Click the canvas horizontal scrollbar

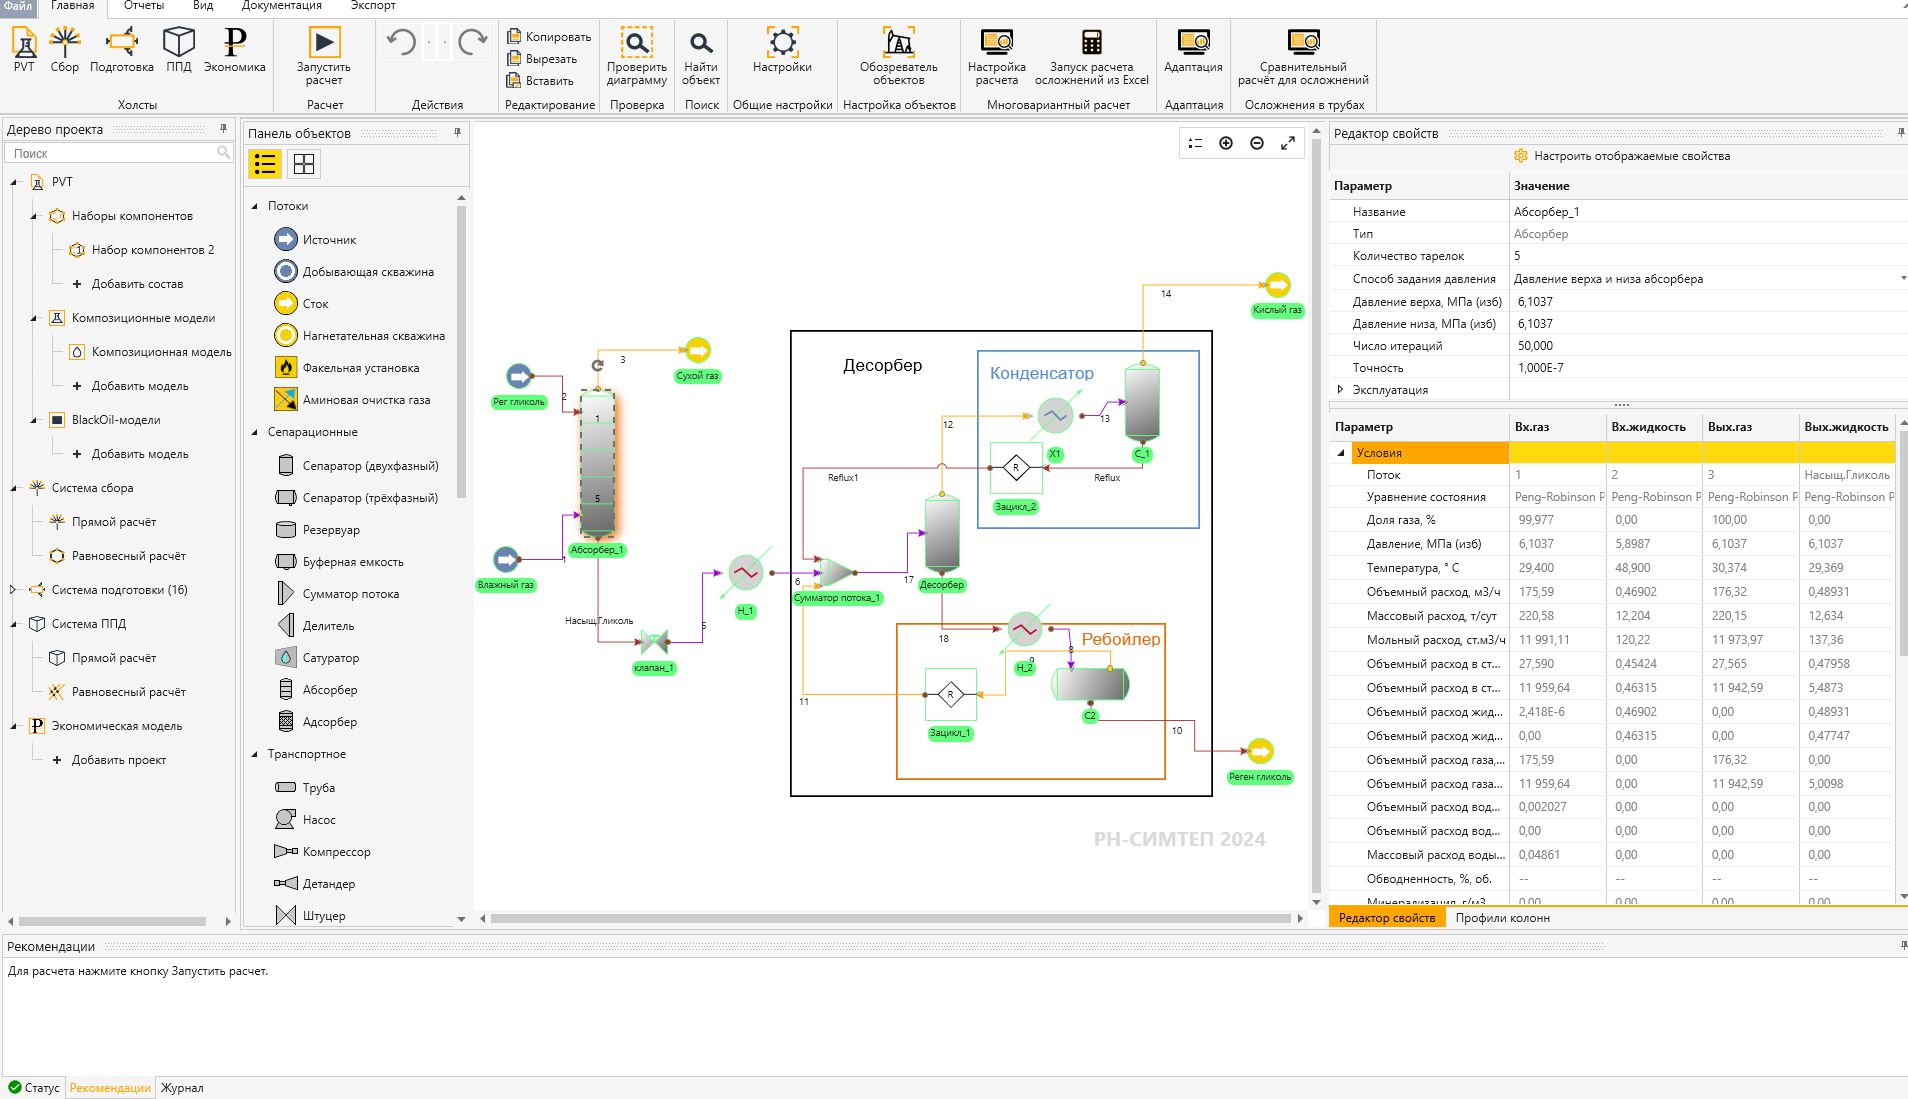pyautogui.click(x=890, y=918)
